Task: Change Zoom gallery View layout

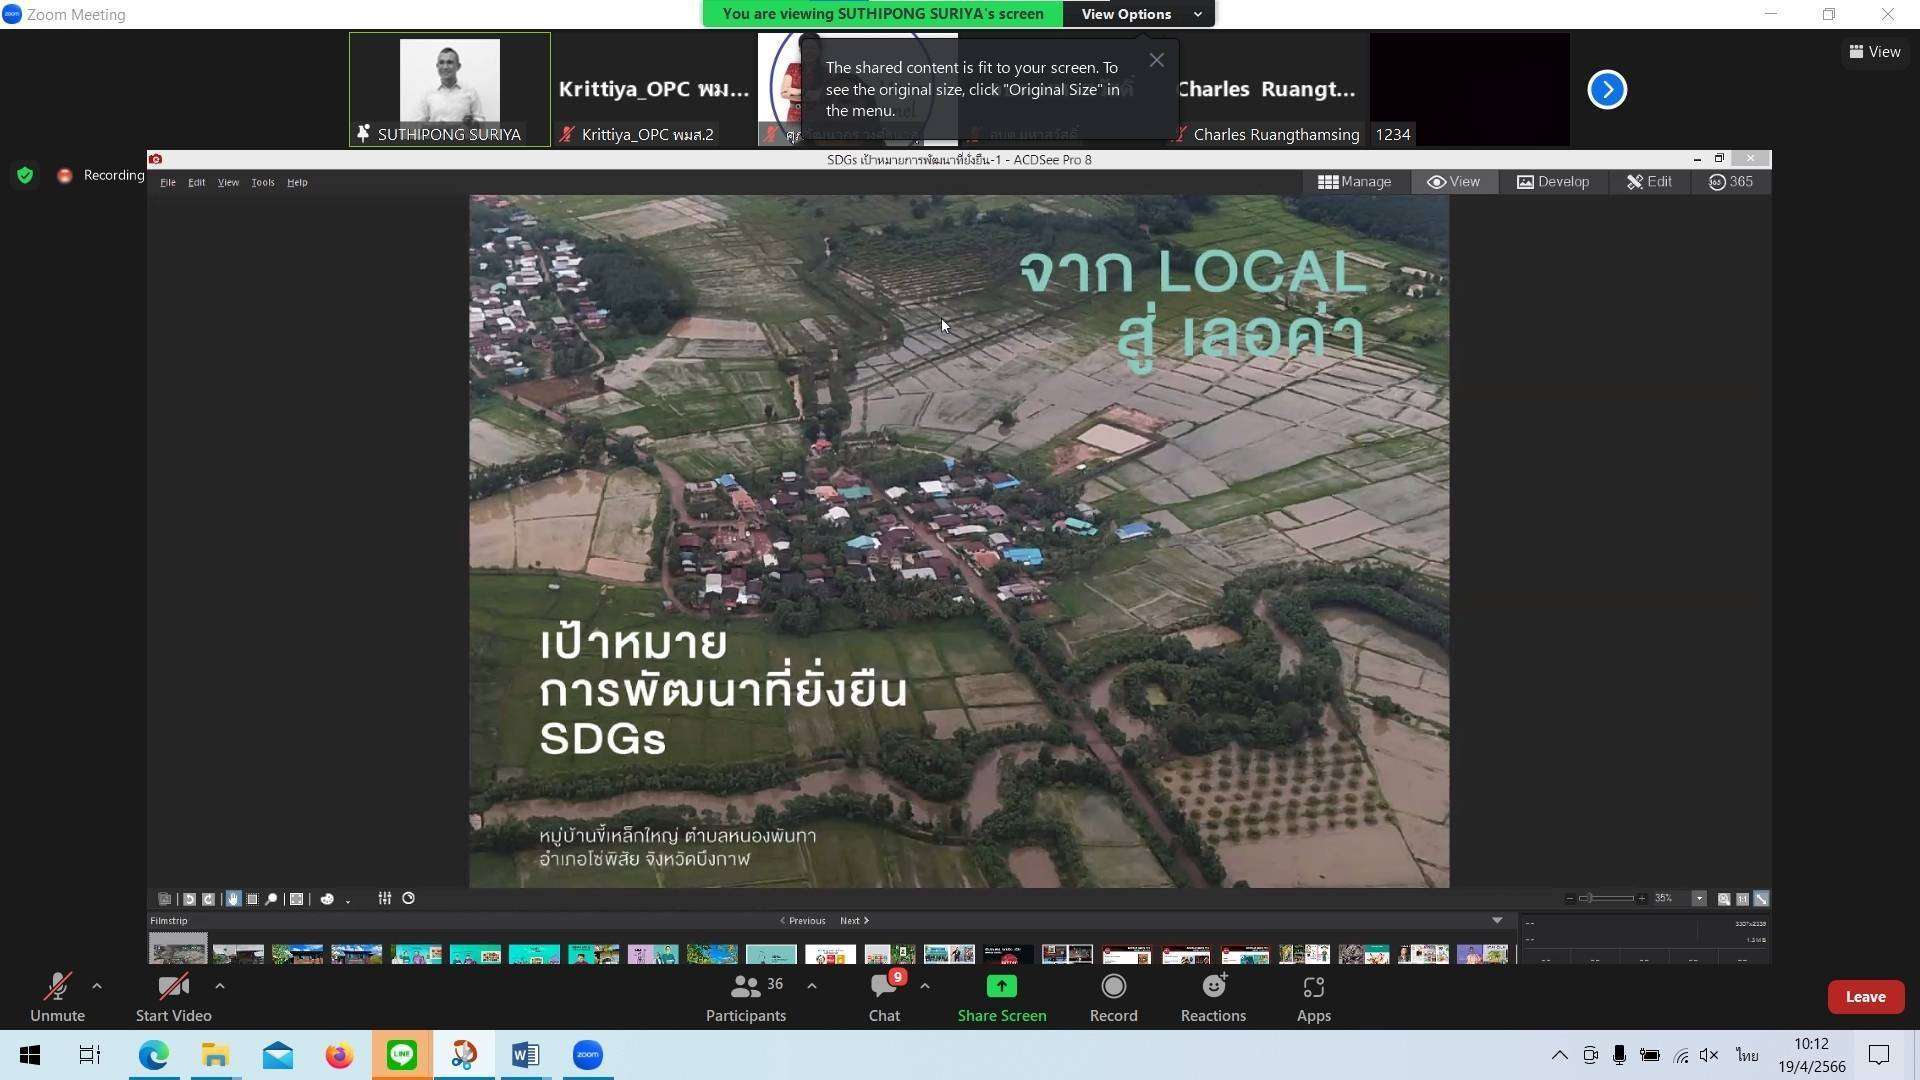Action: (x=1874, y=52)
